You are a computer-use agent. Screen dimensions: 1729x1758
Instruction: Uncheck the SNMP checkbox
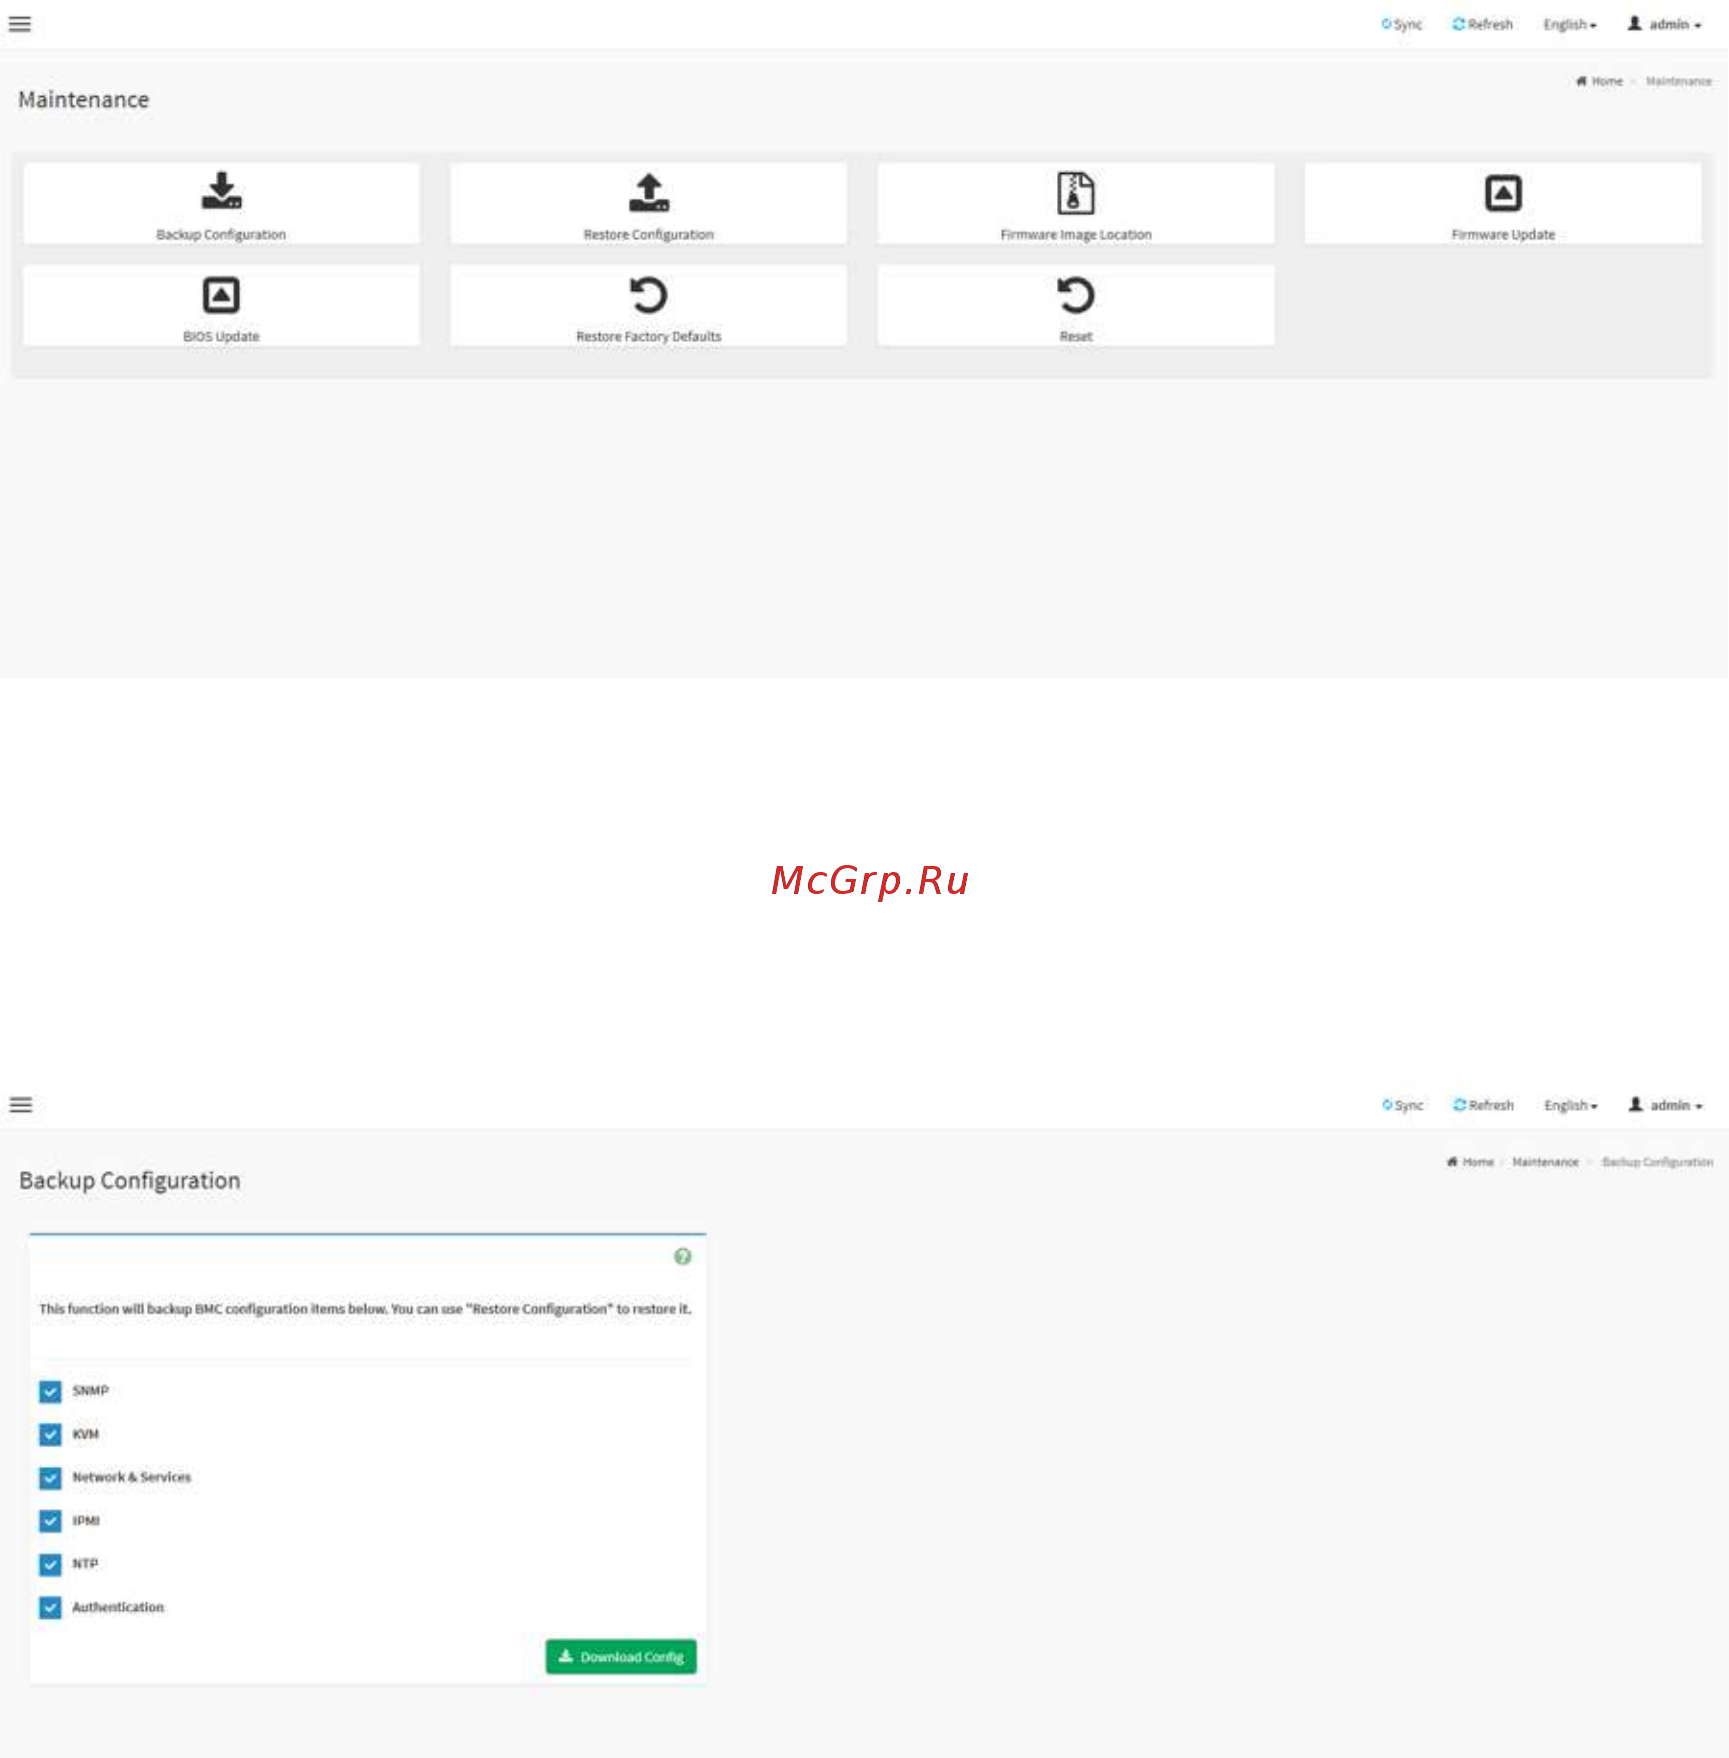point(50,1391)
